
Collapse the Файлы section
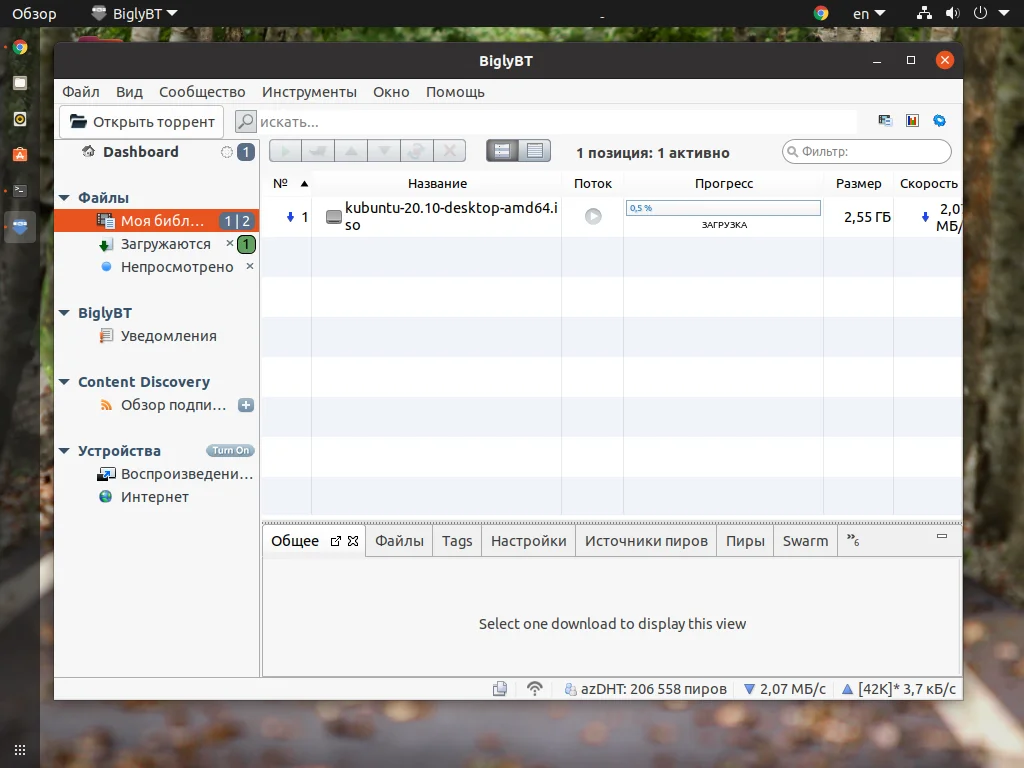coord(64,198)
